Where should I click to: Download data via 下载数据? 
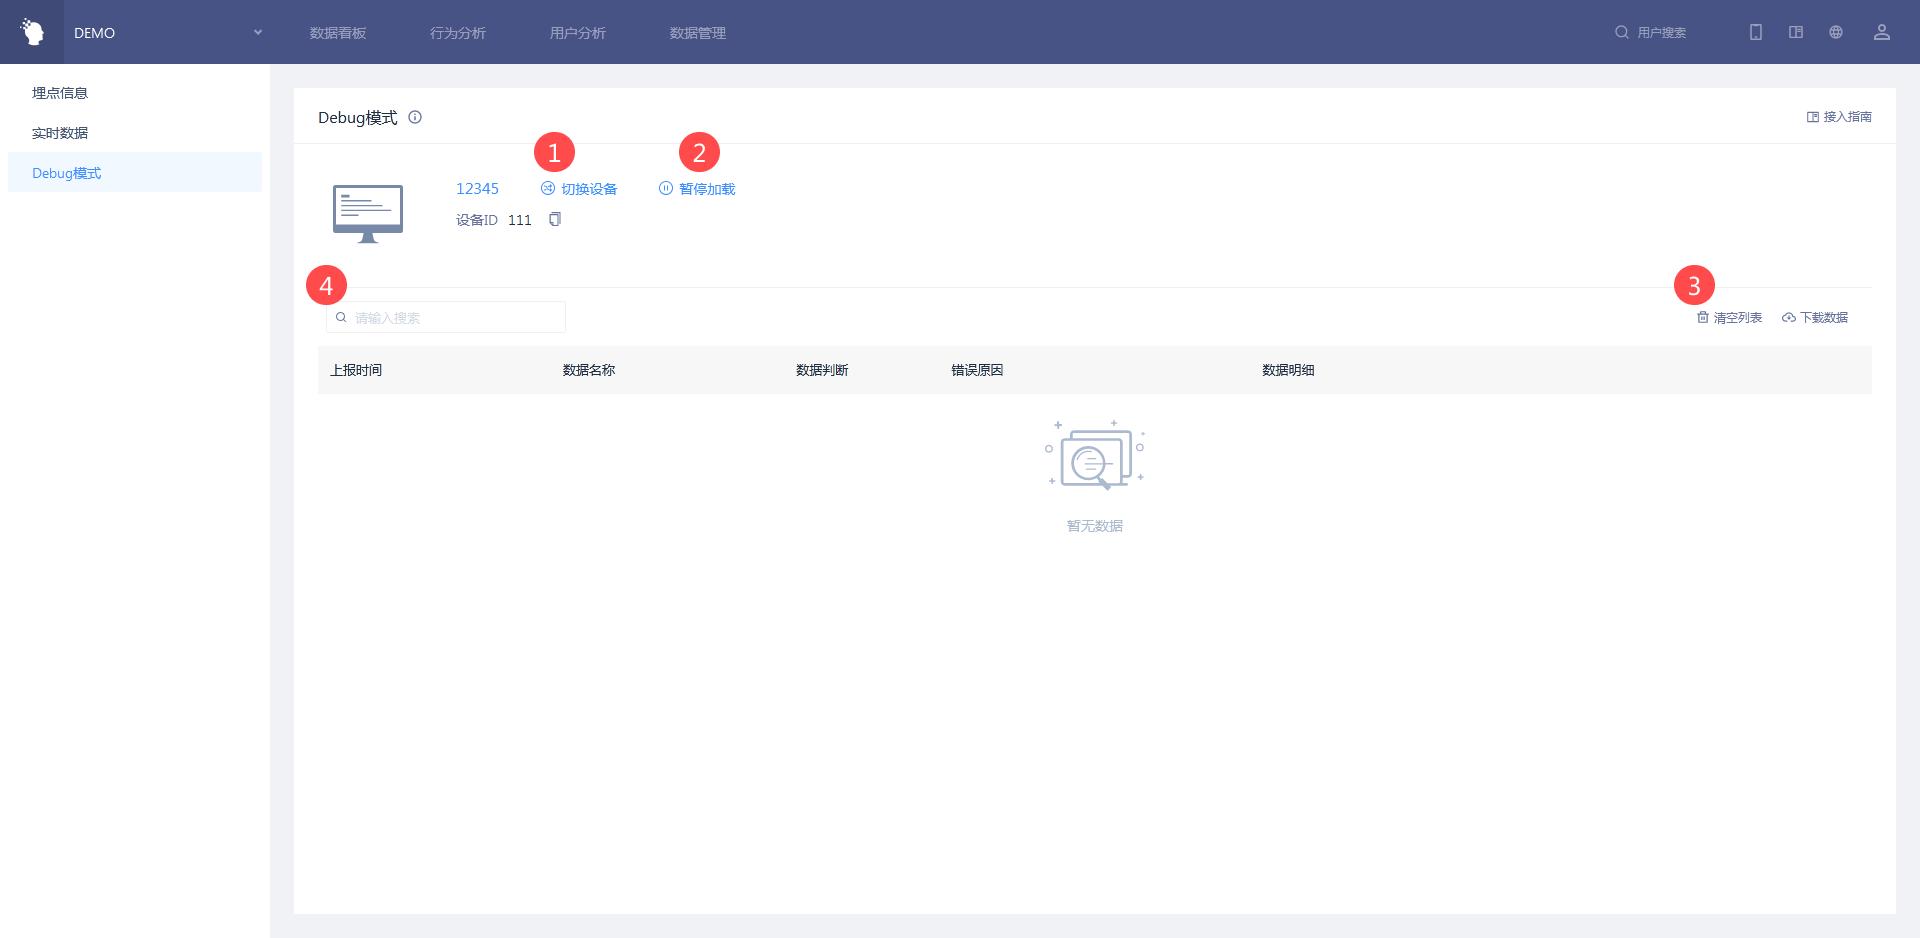1815,318
